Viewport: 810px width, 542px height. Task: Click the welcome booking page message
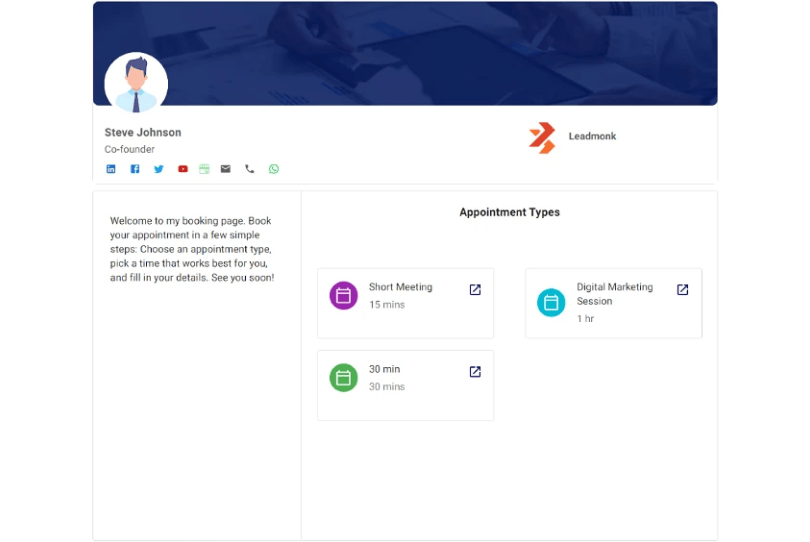[192, 250]
